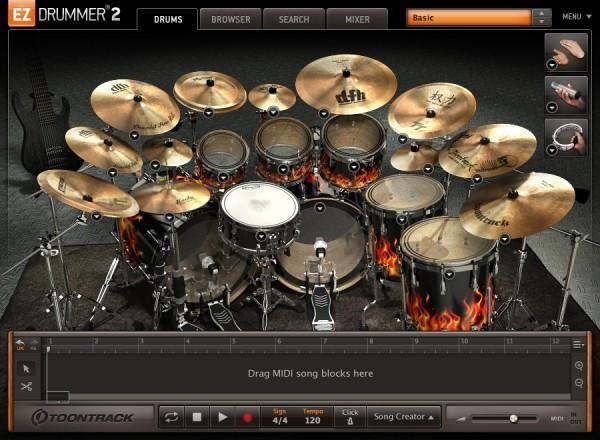Click the snare drum head

(x=259, y=205)
